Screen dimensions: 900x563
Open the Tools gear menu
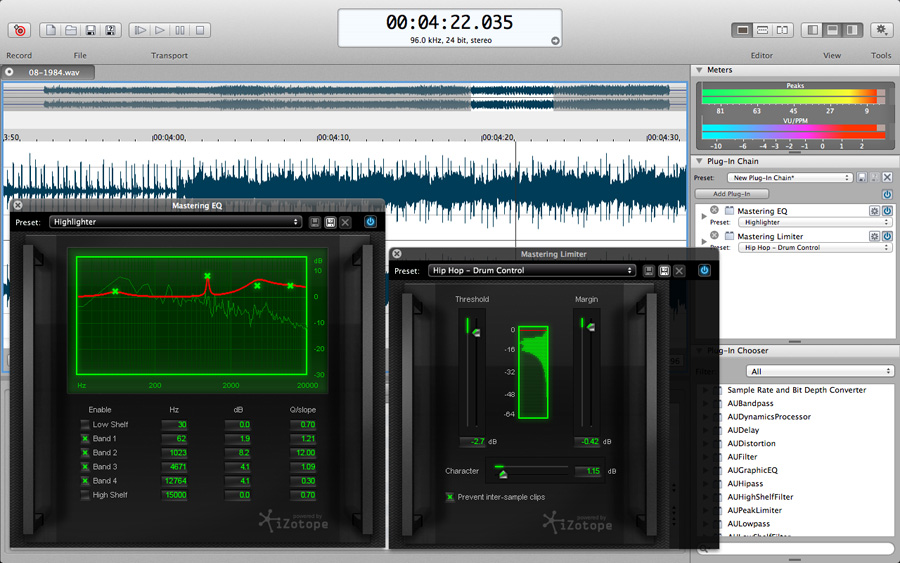(x=882, y=30)
